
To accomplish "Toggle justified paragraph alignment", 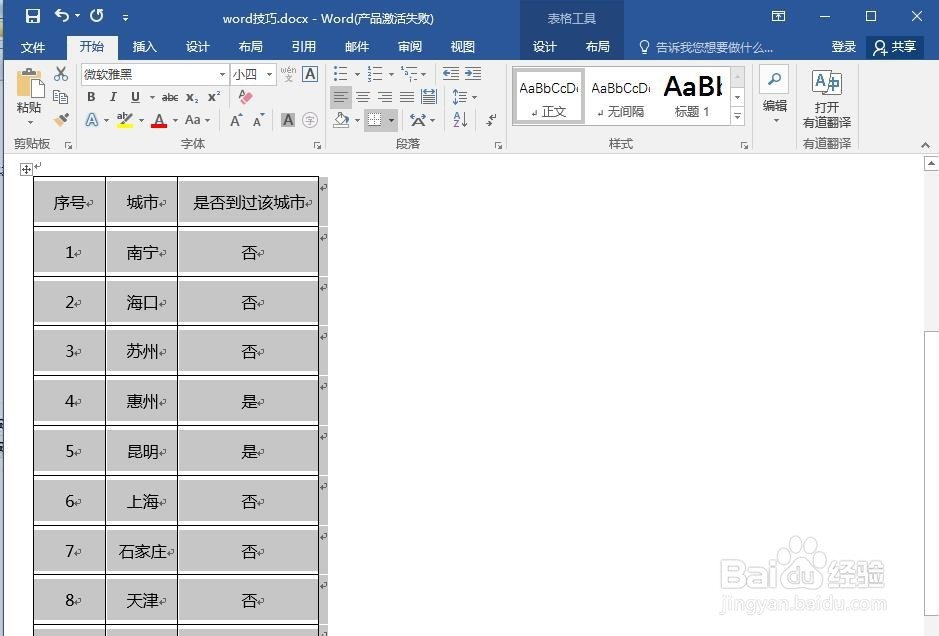I will [407, 96].
